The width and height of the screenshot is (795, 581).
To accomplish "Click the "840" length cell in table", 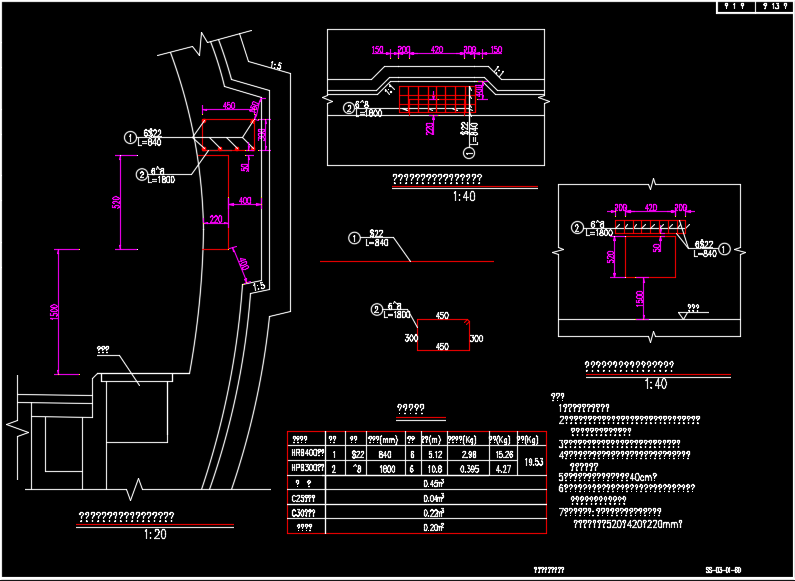I will [385, 455].
